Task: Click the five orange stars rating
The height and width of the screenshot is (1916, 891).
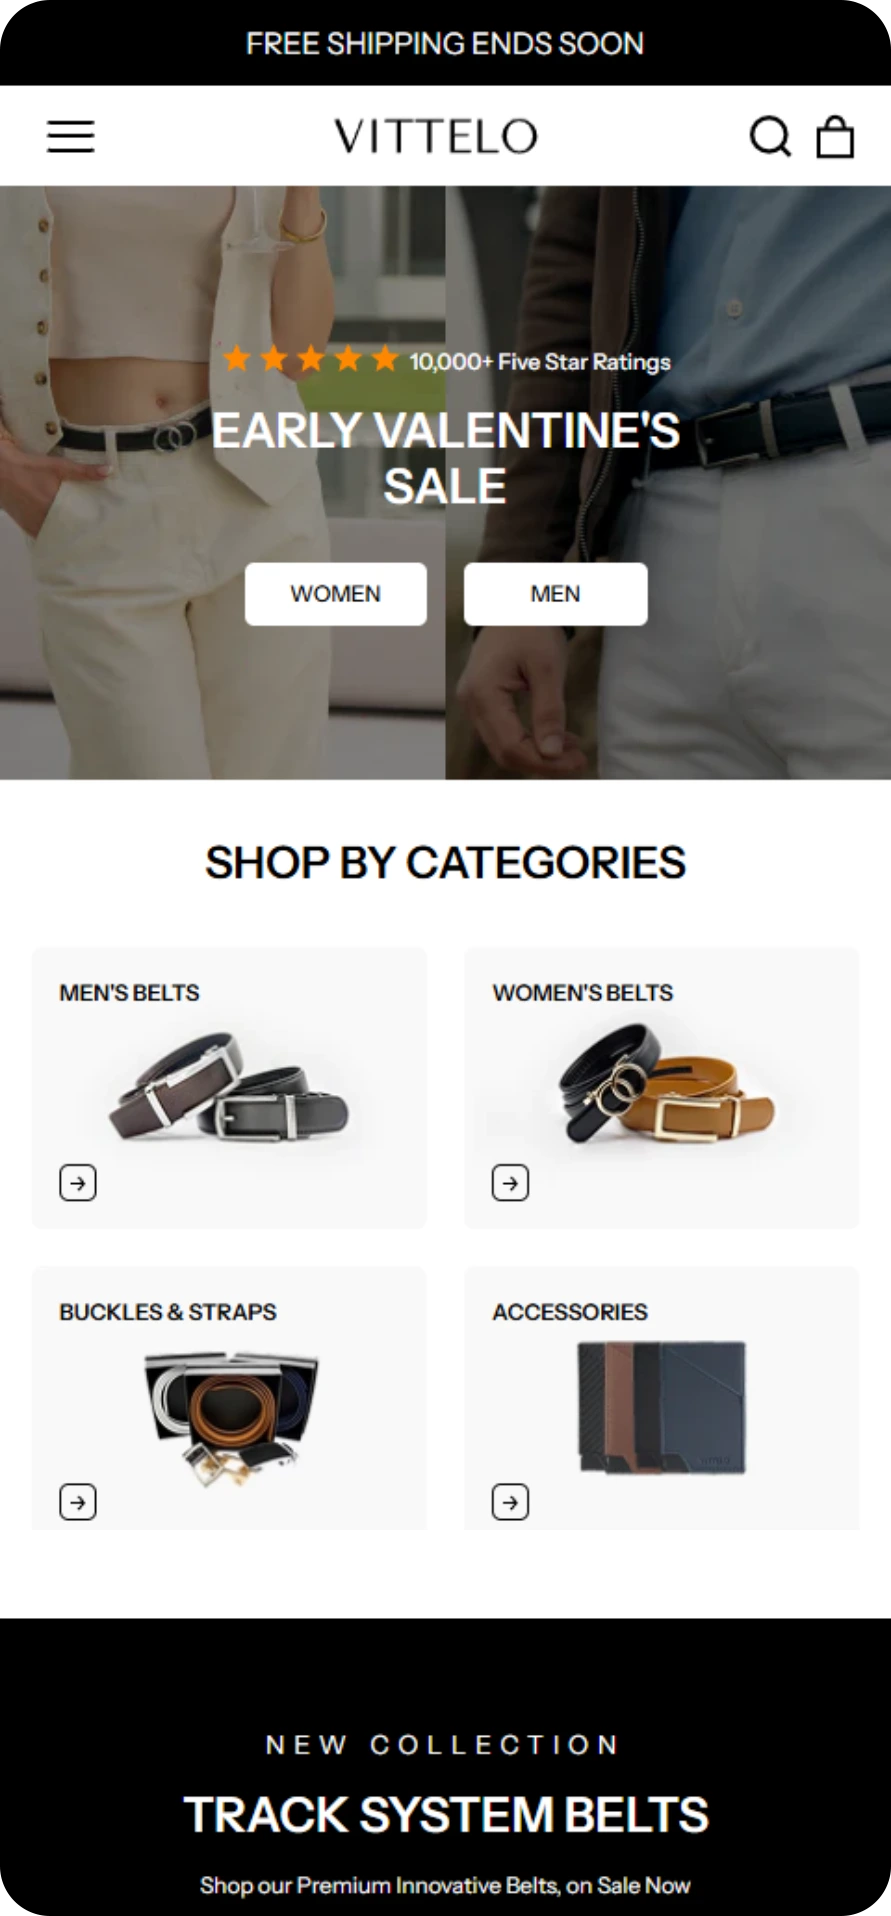Action: (x=311, y=359)
